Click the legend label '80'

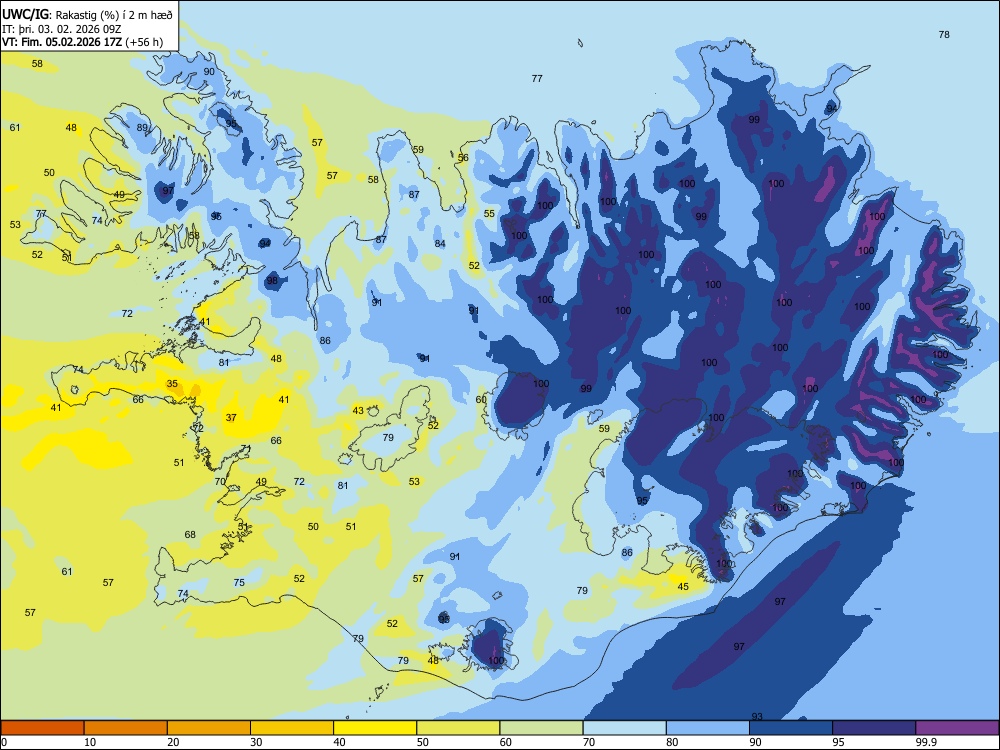(672, 742)
